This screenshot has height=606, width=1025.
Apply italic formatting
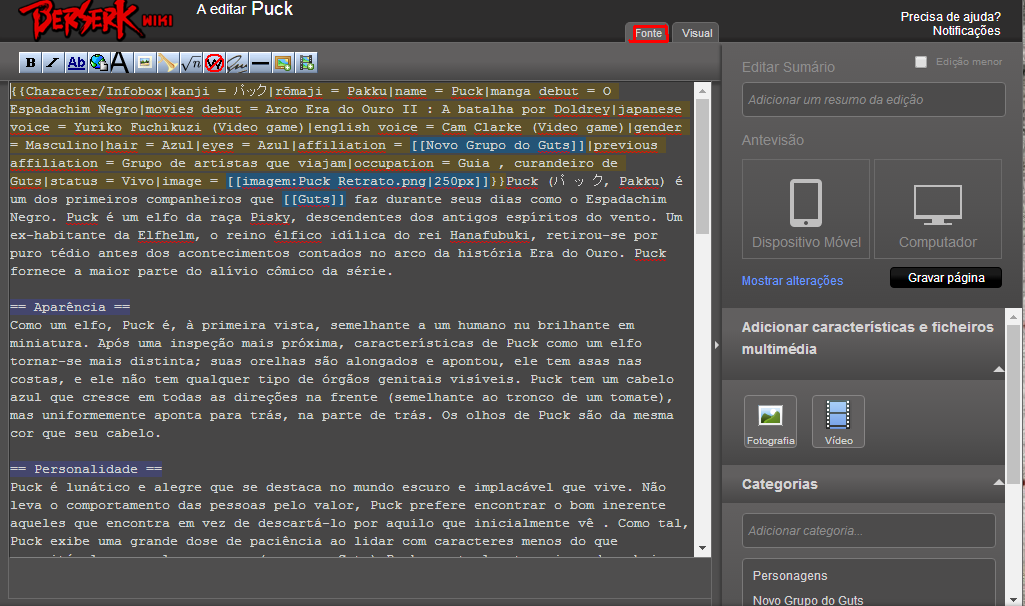click(52, 63)
